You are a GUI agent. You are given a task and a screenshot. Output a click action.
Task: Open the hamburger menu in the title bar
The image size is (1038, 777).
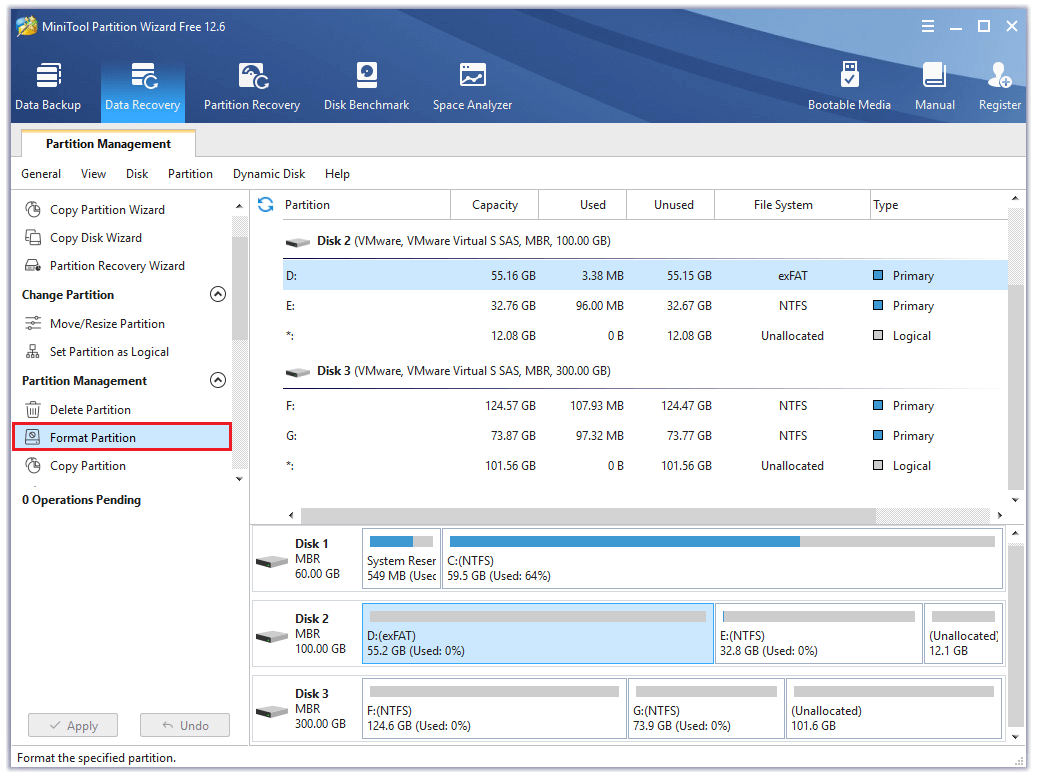[x=928, y=26]
